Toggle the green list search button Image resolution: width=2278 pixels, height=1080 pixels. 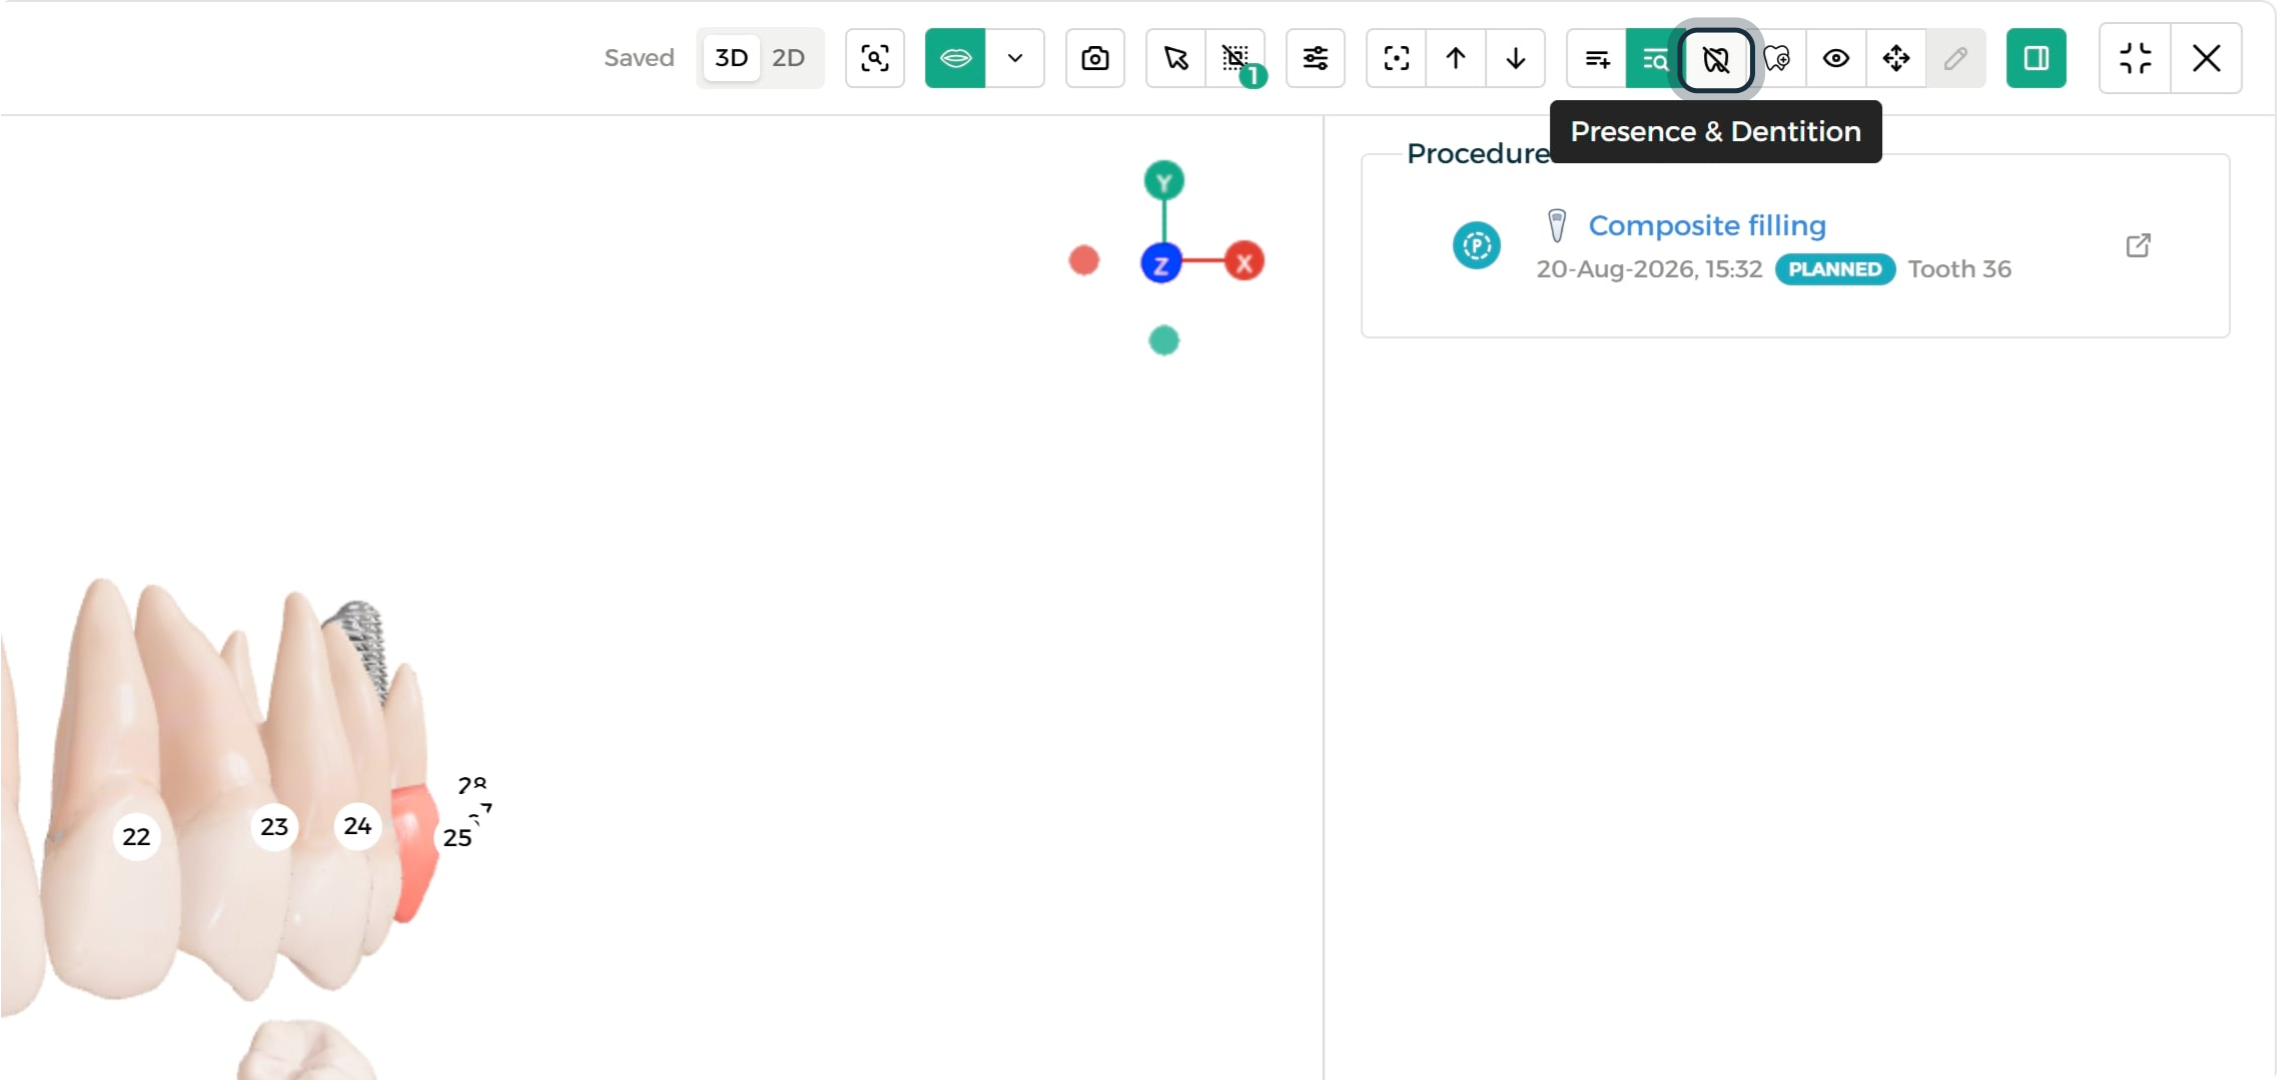(1655, 58)
